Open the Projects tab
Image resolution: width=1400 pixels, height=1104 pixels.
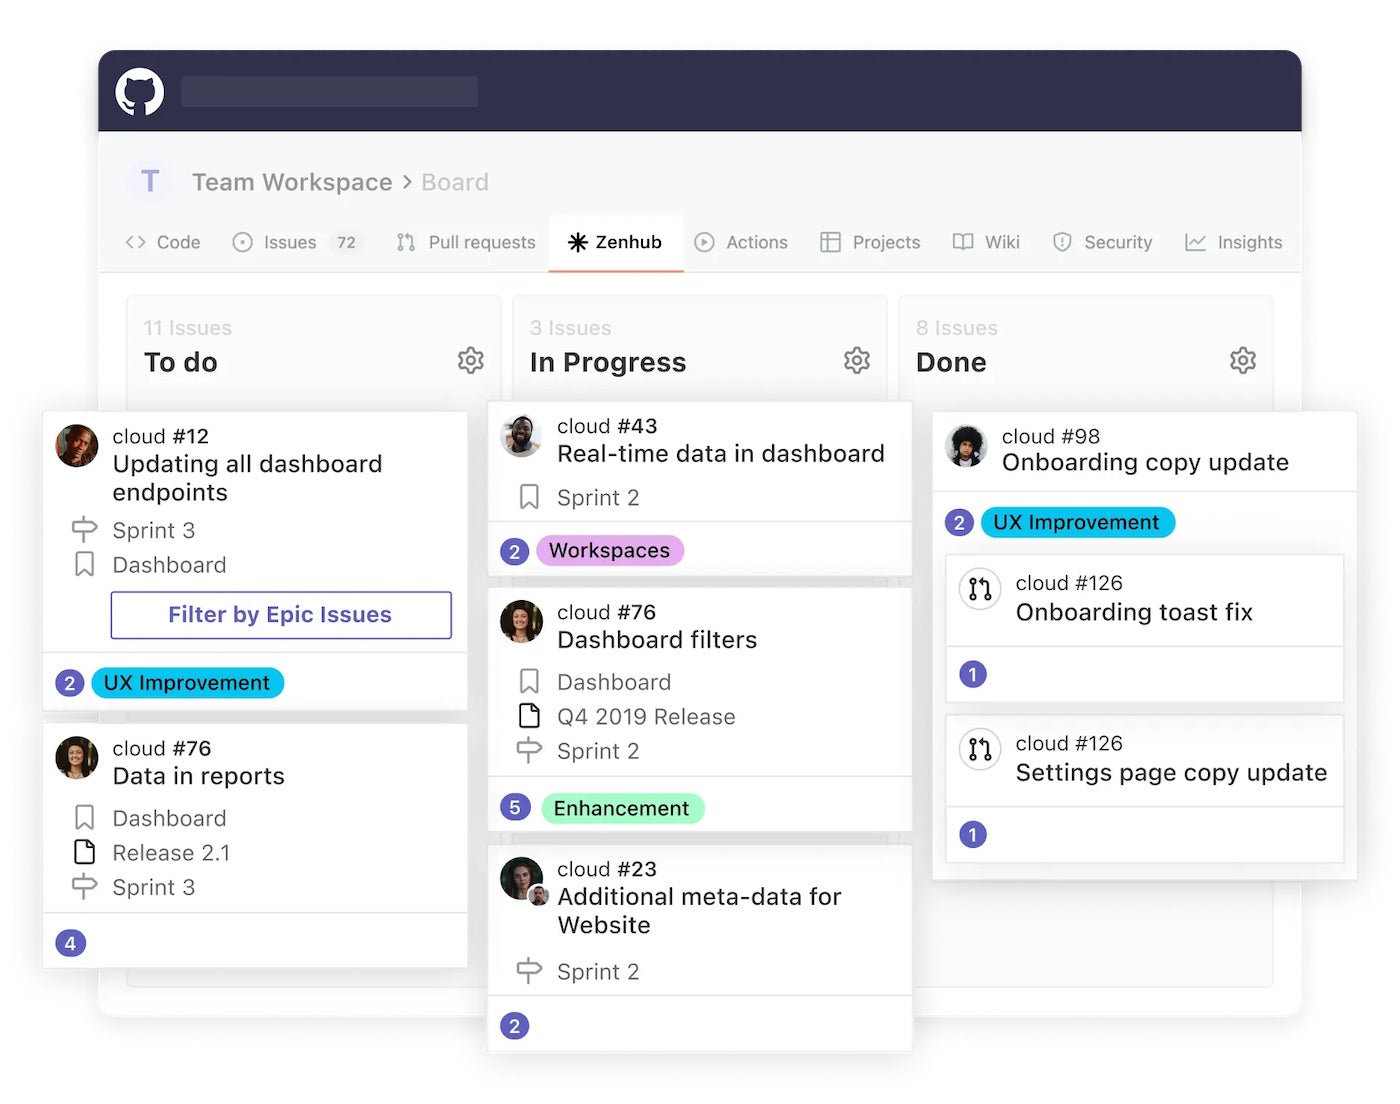870,242
